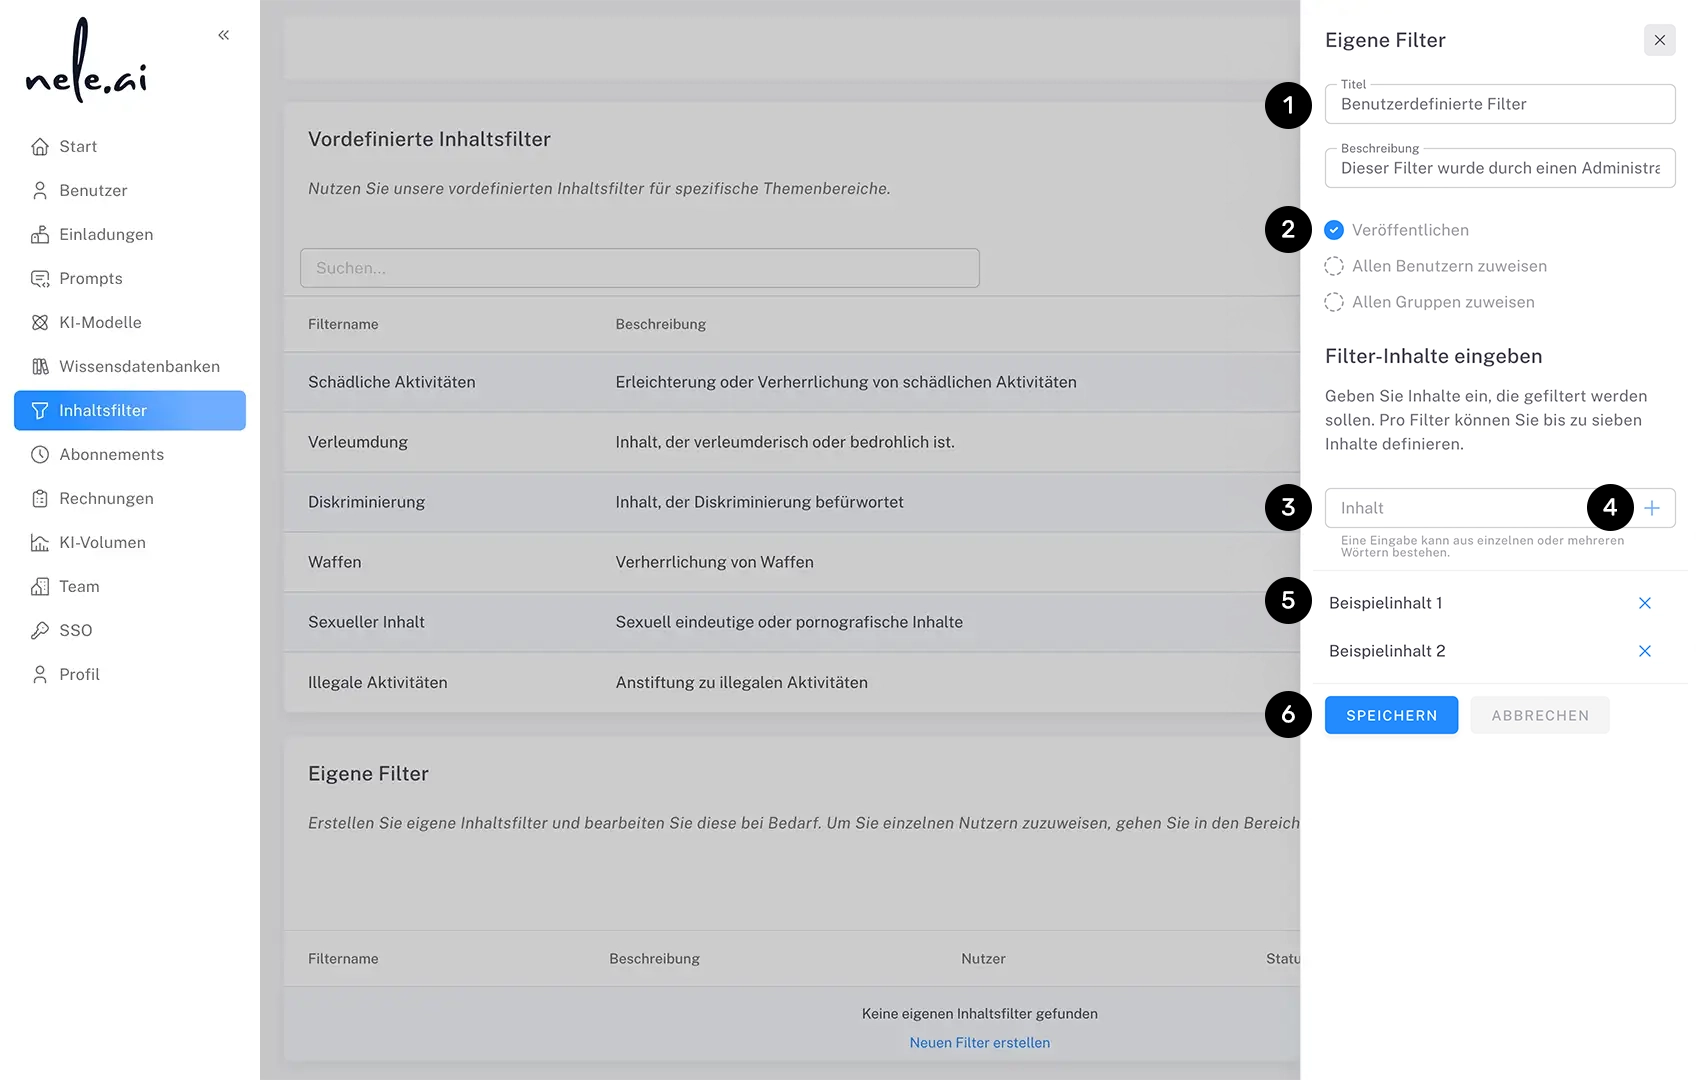The width and height of the screenshot is (1700, 1080).
Task: Click the Einladungen icon in sidebar
Action: coord(40,235)
